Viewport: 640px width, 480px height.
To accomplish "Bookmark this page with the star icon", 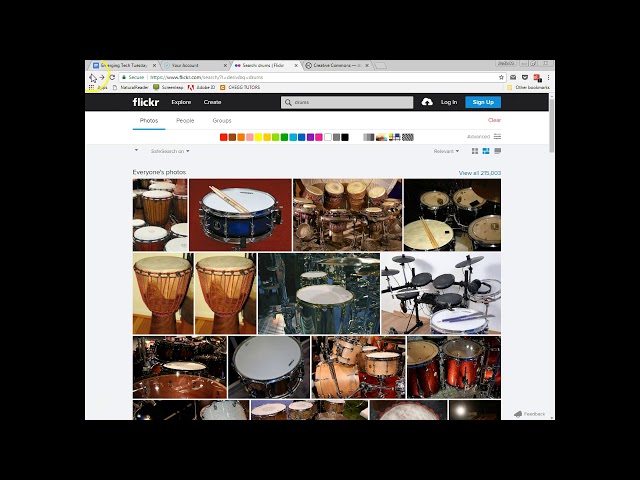I will coord(501,77).
